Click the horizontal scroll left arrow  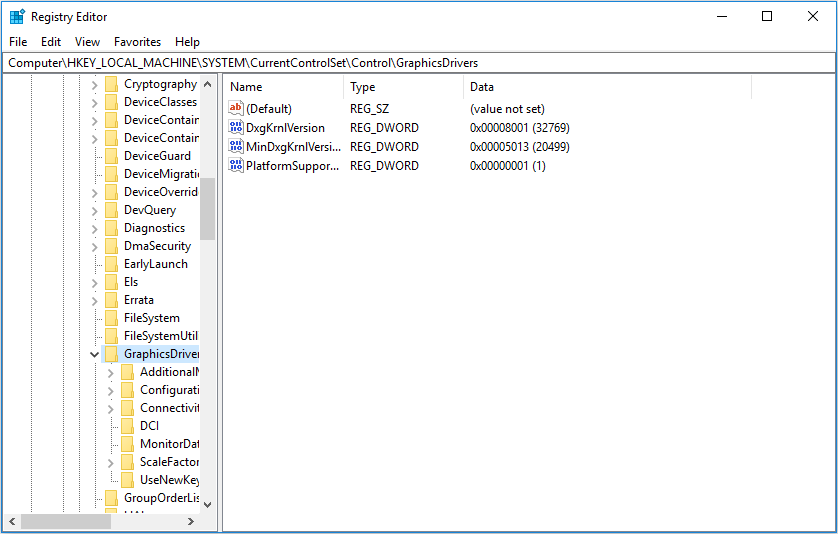click(x=12, y=521)
